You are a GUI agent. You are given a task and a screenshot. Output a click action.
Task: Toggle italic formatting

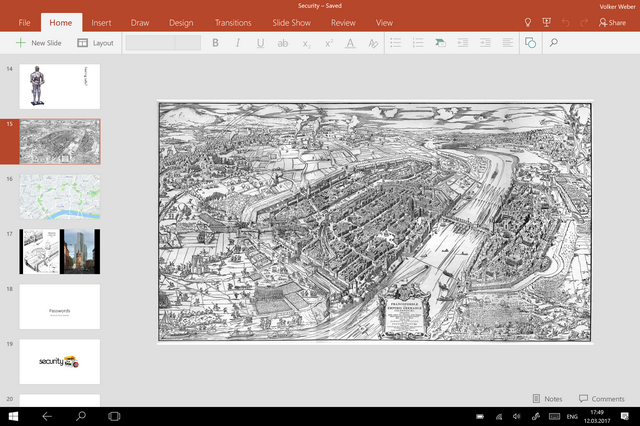(238, 43)
